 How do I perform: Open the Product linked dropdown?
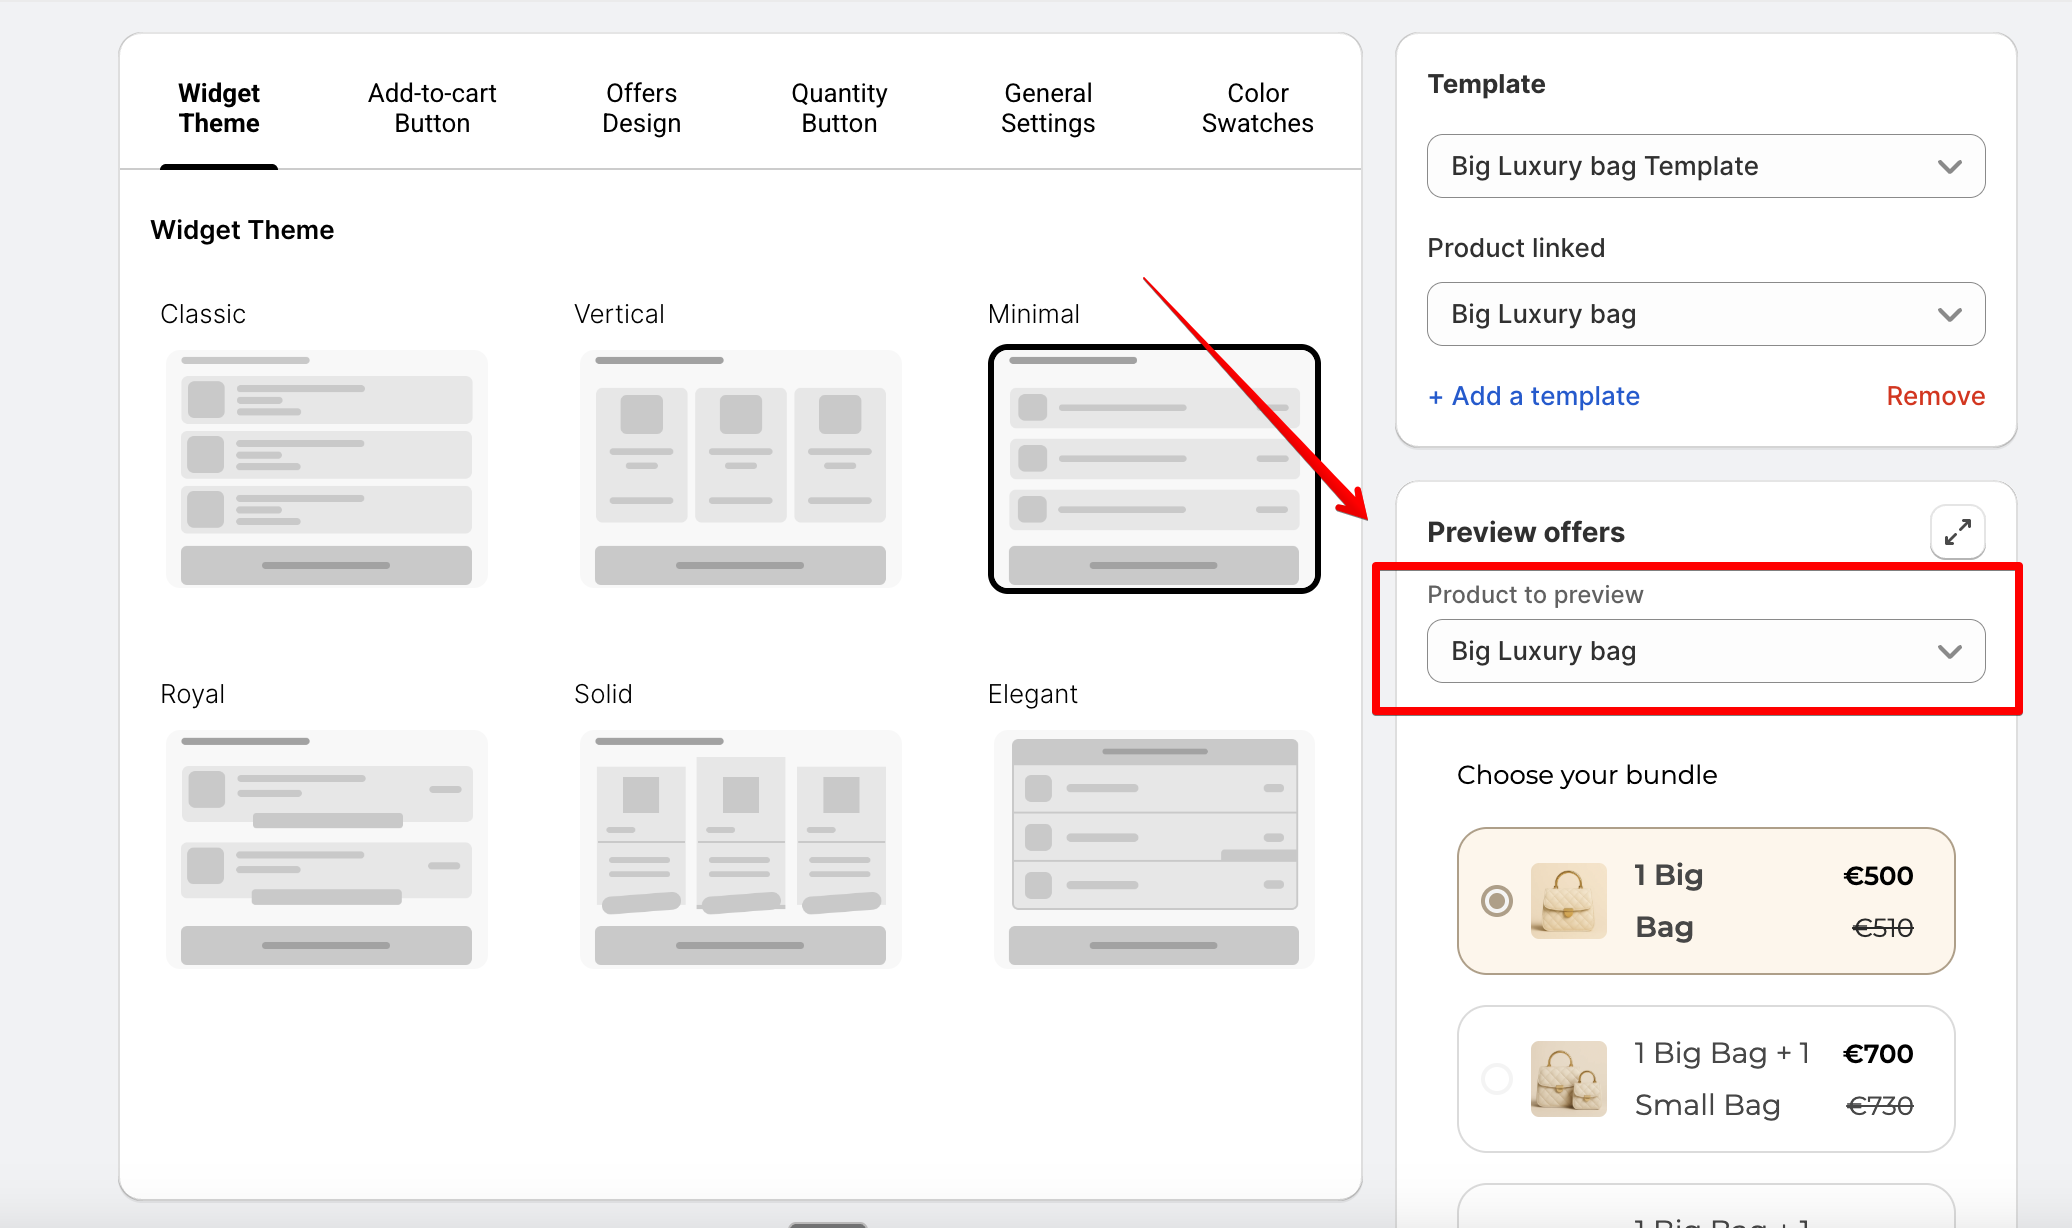pos(1705,314)
